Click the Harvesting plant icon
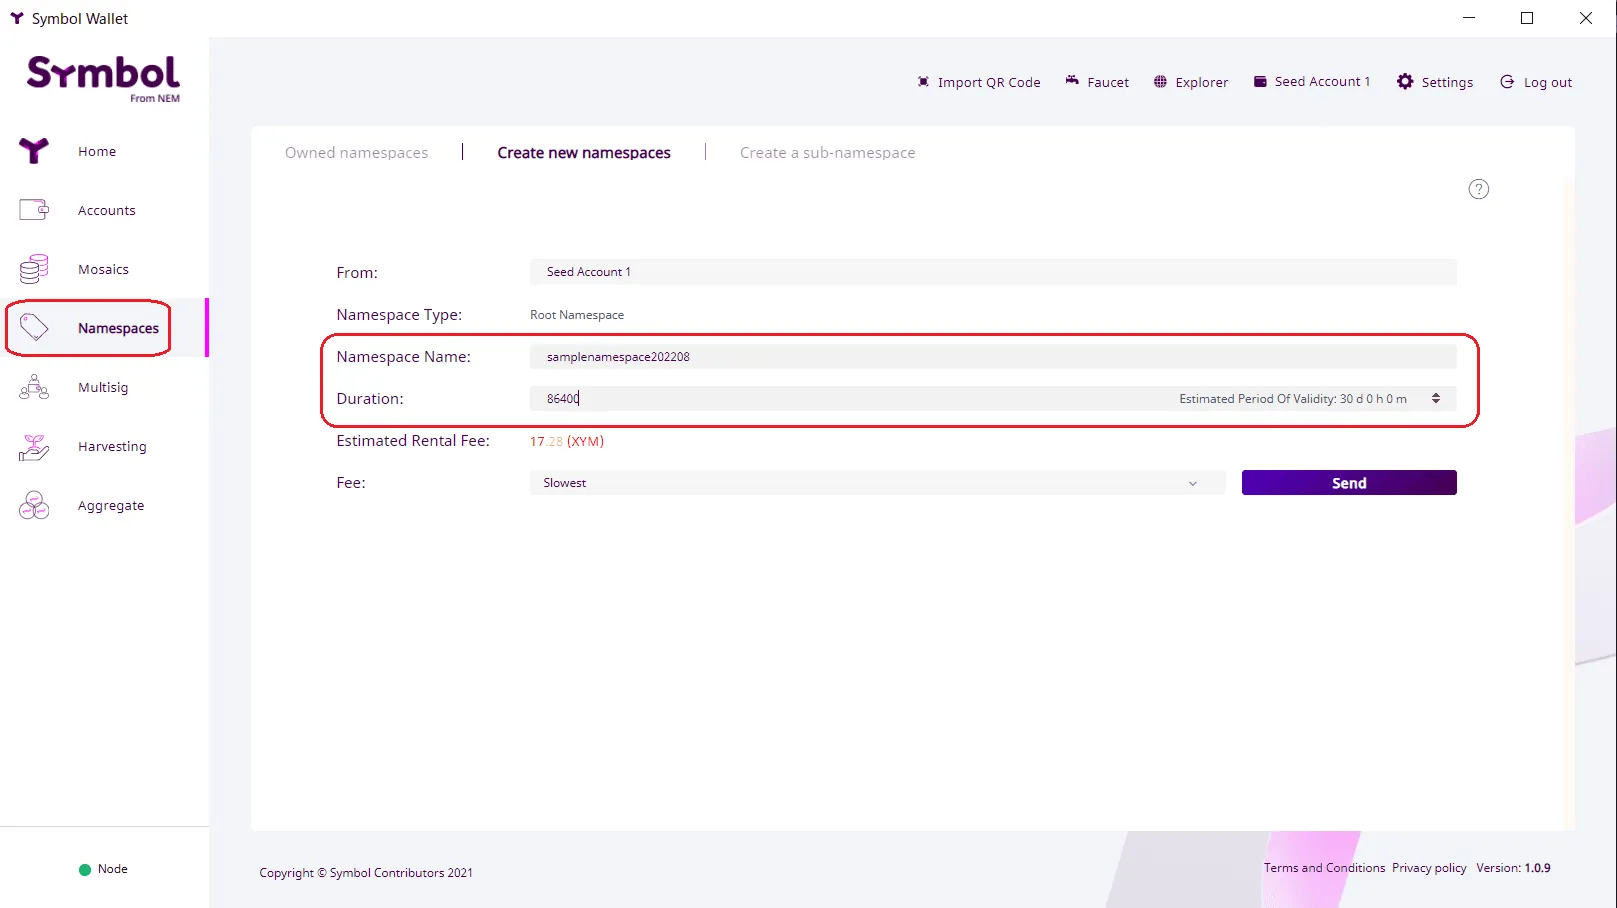Viewport: 1617px width, 908px height. [34, 446]
